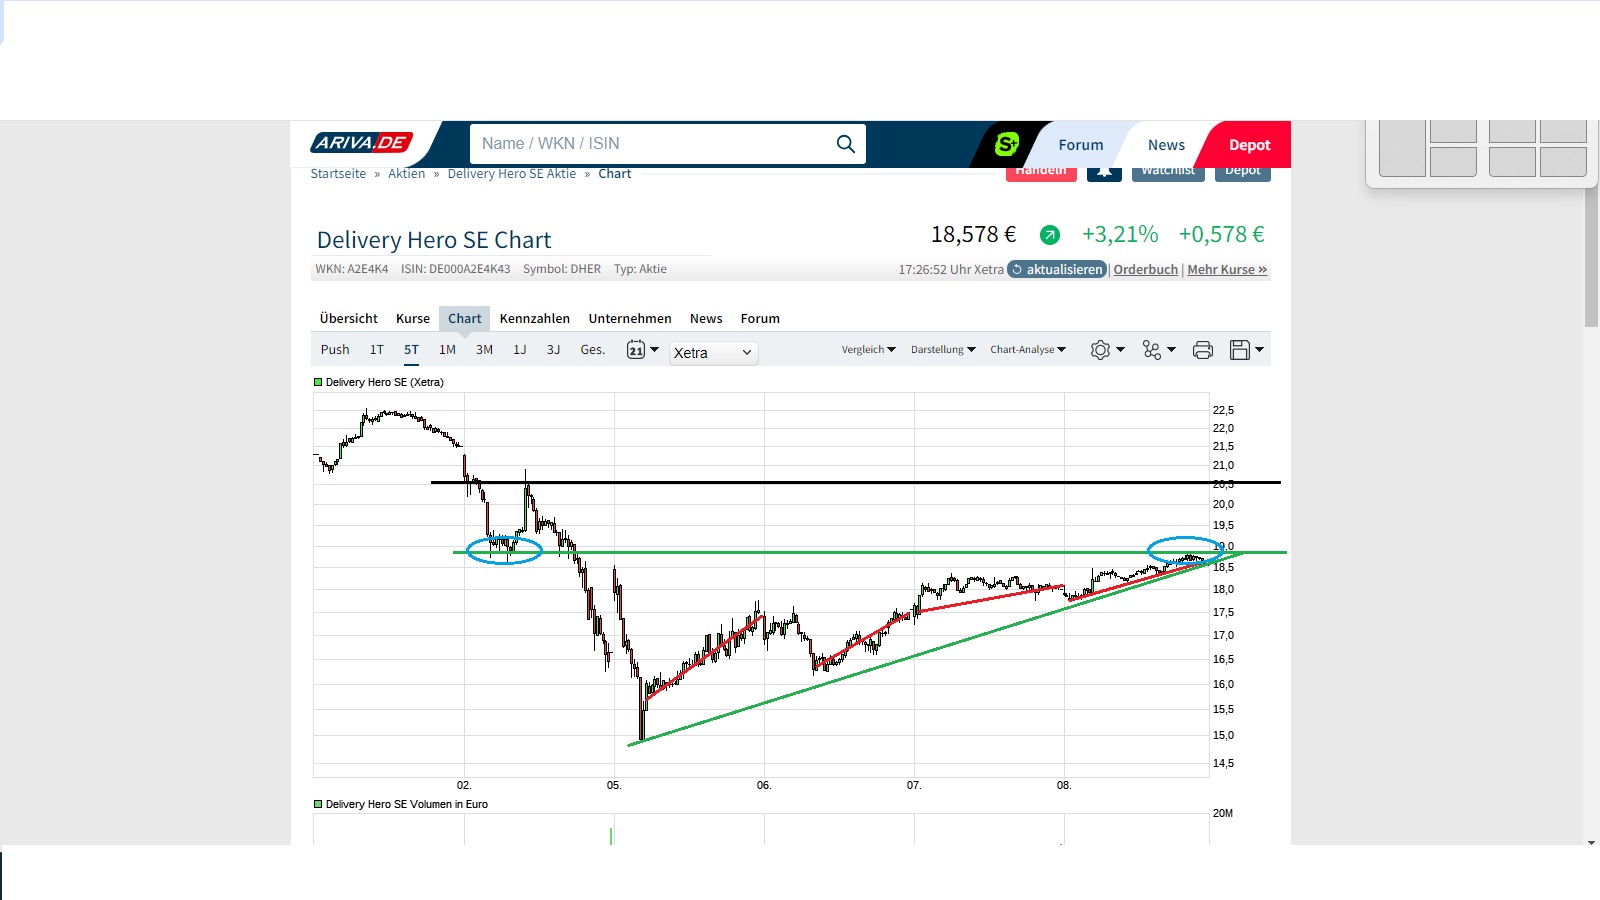Save the chart using the floppy disk icon
The image size is (1600, 900).
(x=1240, y=350)
